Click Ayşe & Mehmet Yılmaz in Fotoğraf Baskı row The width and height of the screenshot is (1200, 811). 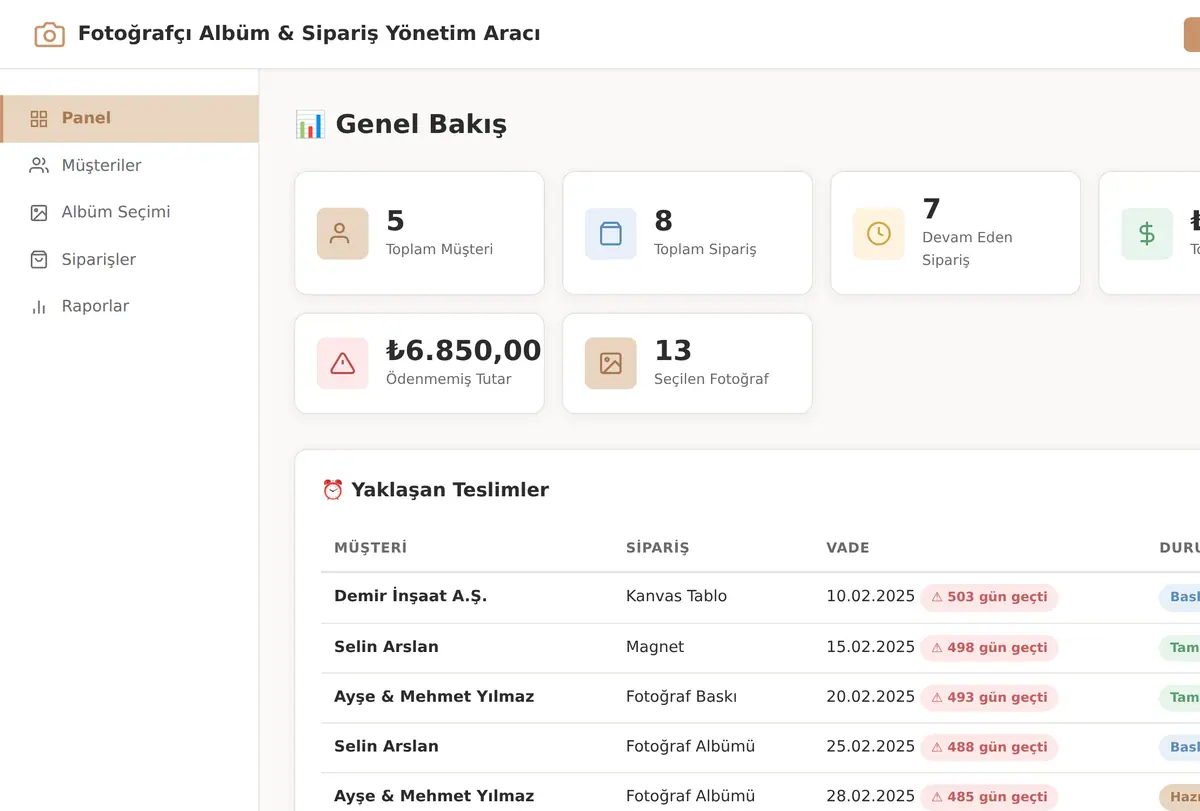[434, 697]
